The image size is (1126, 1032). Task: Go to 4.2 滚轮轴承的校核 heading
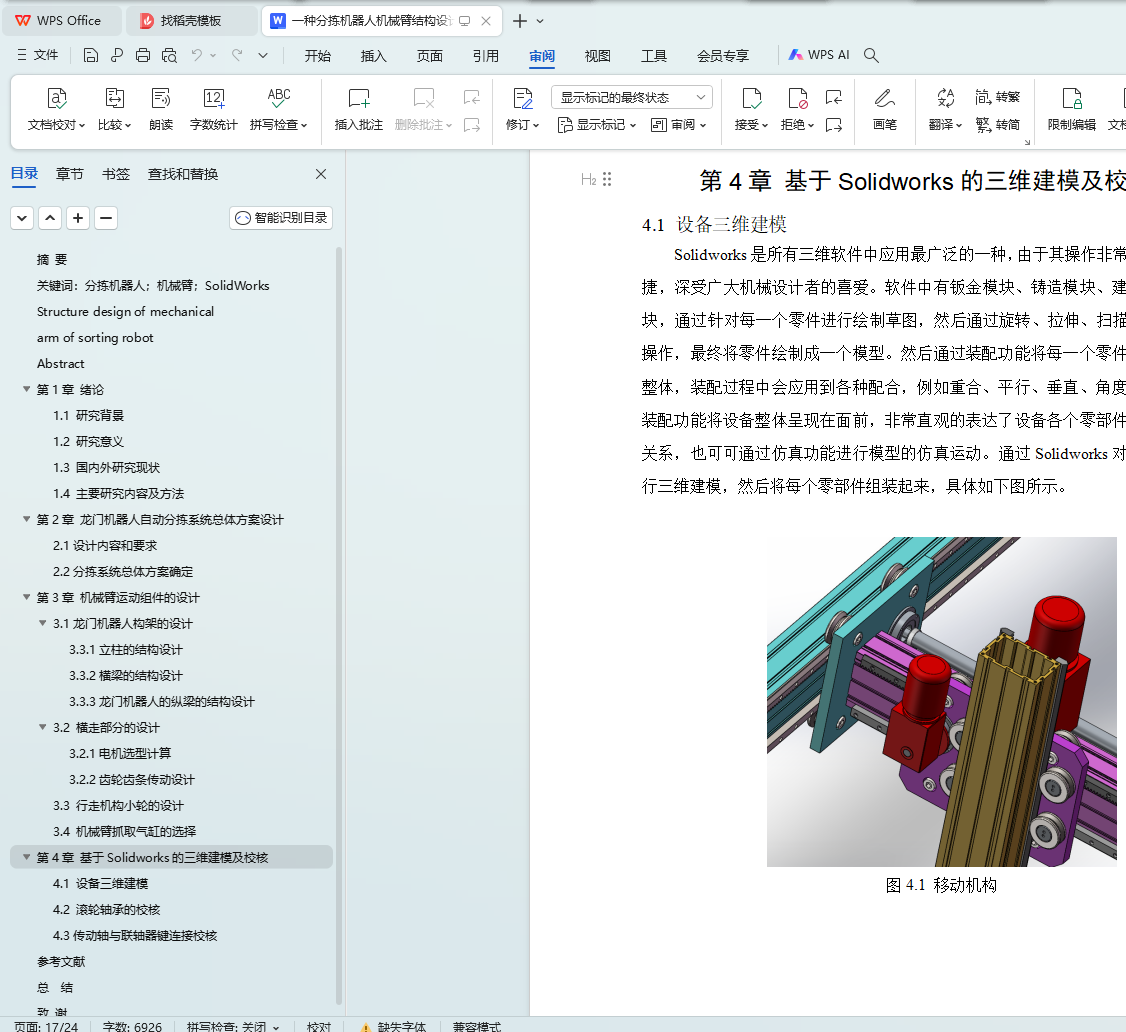(106, 909)
